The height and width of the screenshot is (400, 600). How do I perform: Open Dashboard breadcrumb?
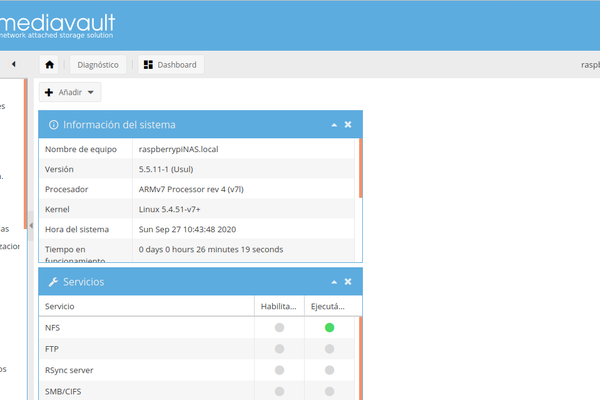pos(171,65)
